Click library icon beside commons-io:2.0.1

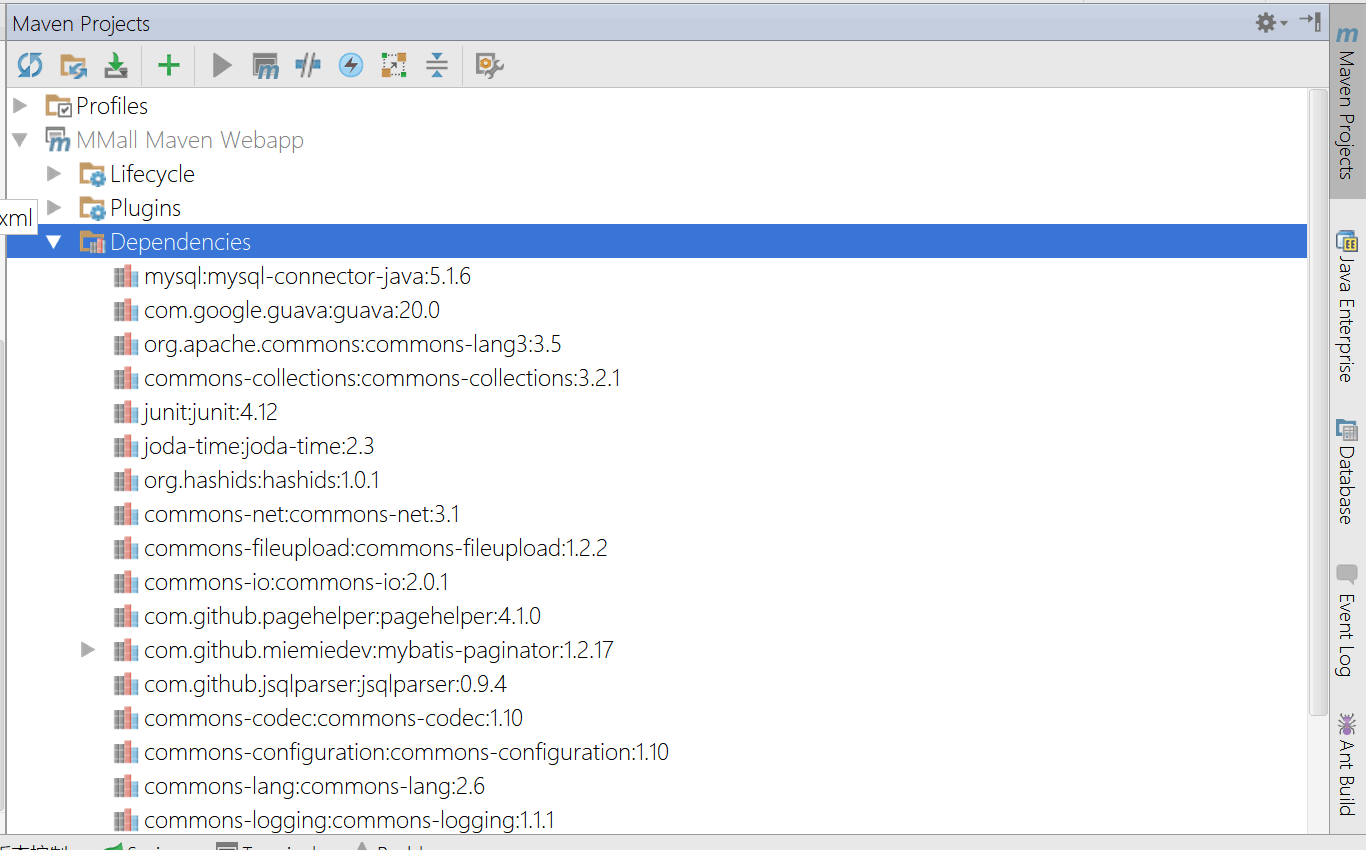click(126, 582)
